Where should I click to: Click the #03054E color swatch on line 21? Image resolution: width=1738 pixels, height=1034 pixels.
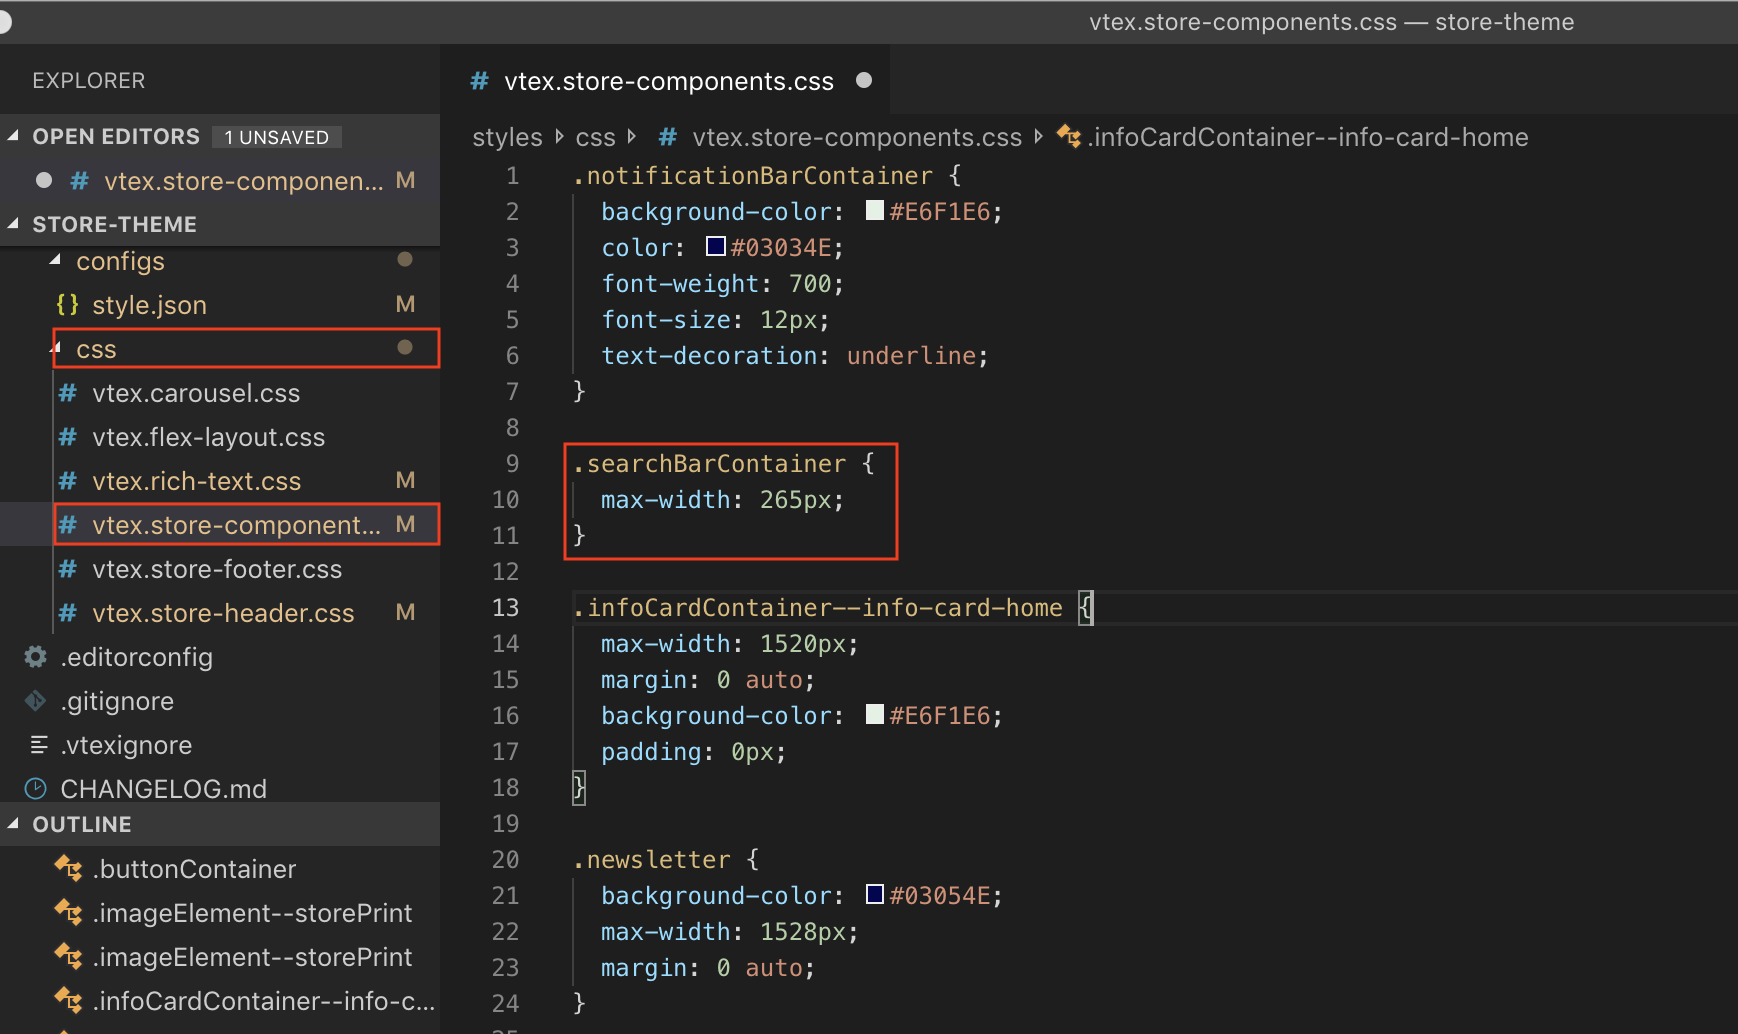tap(875, 894)
